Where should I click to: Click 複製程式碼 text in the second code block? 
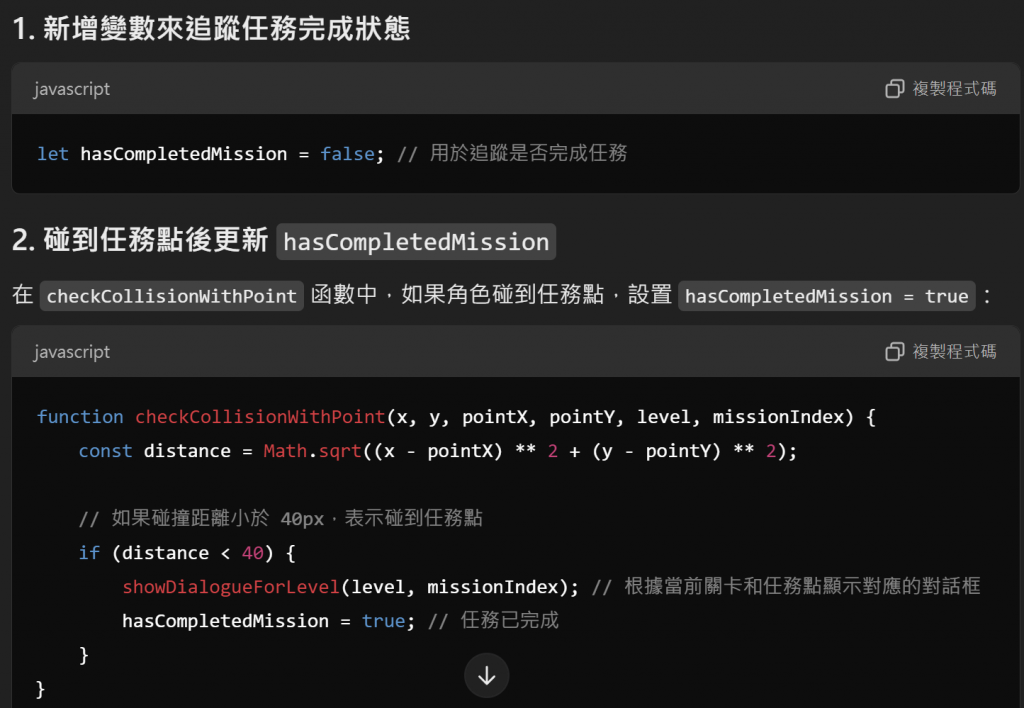(954, 352)
